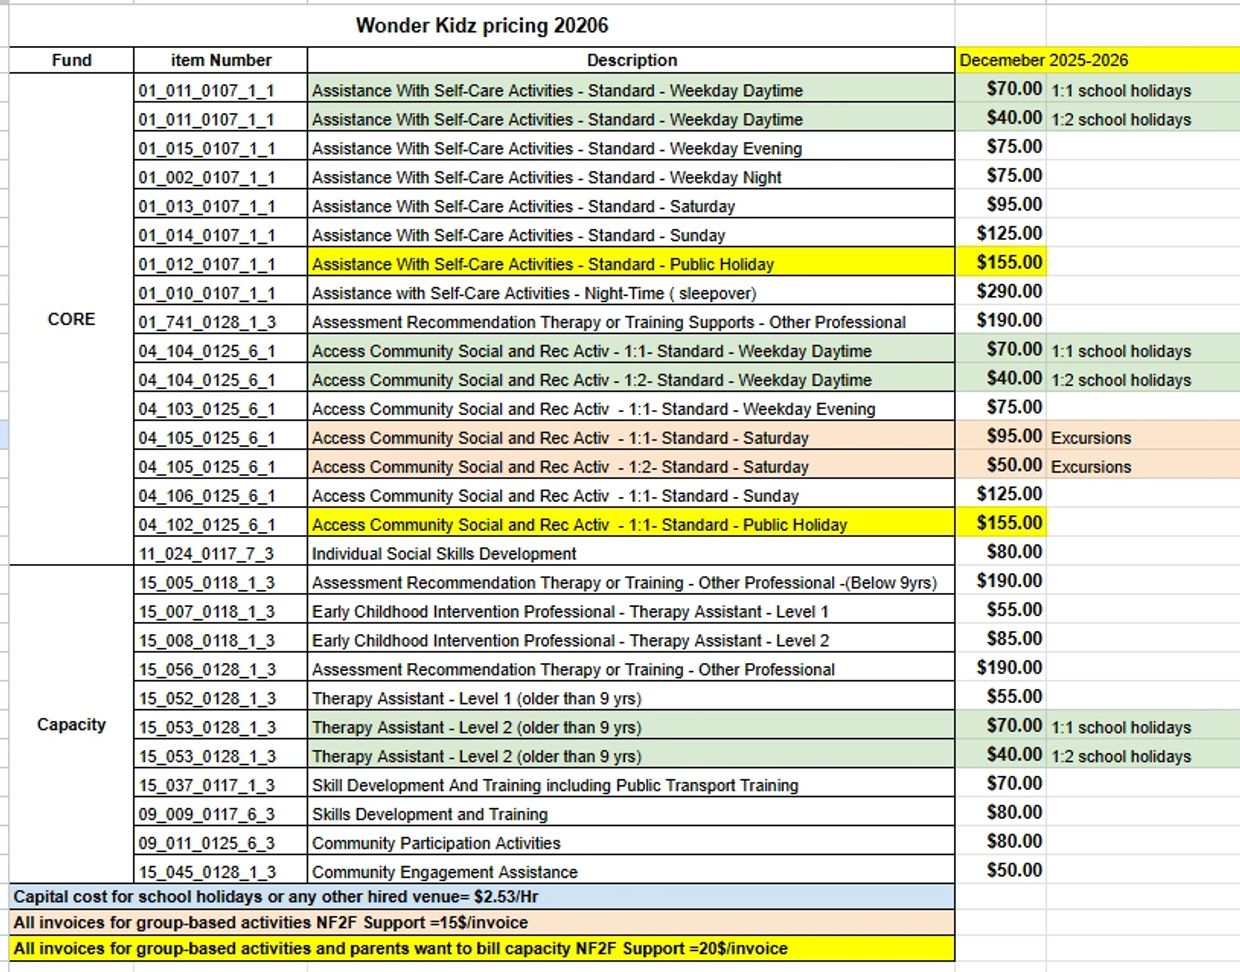1240x972 pixels.
Task: Select the NF2F Support =15$/invoice note row
Action: (271, 922)
